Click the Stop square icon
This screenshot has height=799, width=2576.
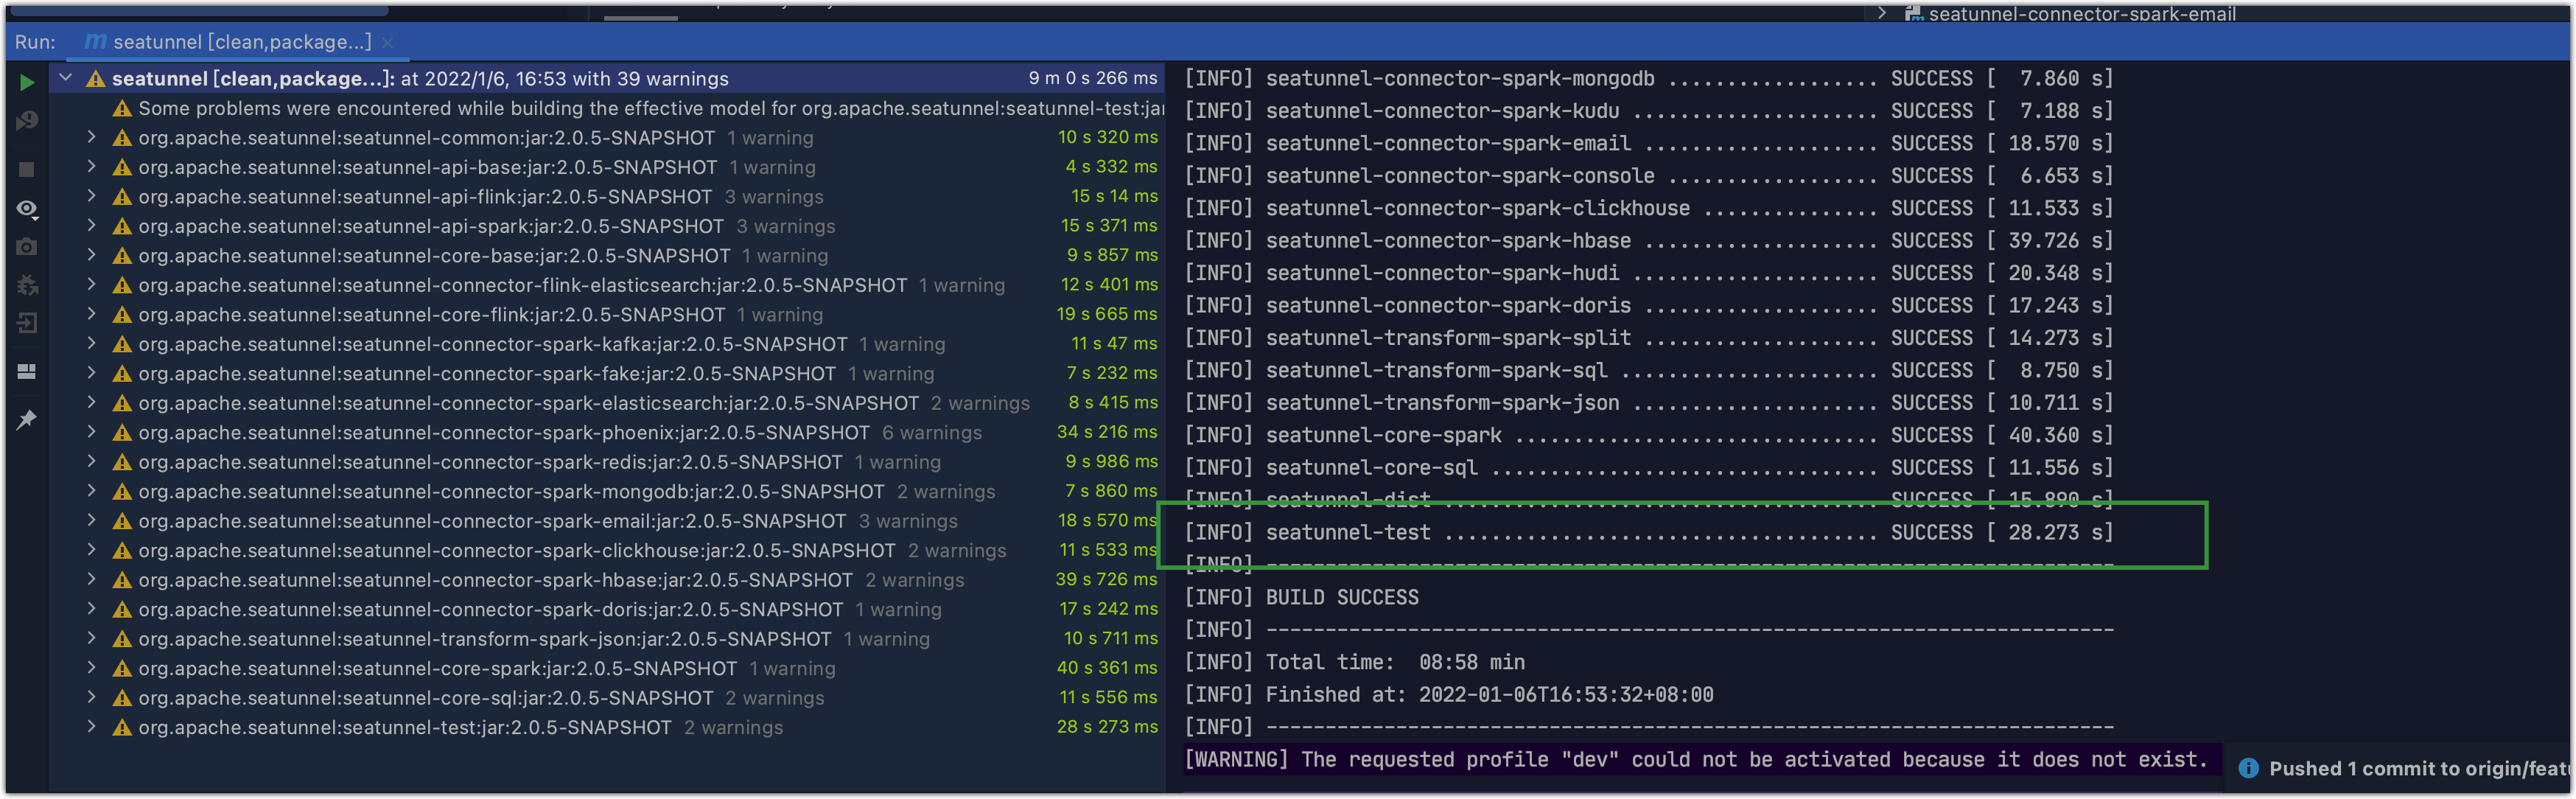[x=27, y=170]
